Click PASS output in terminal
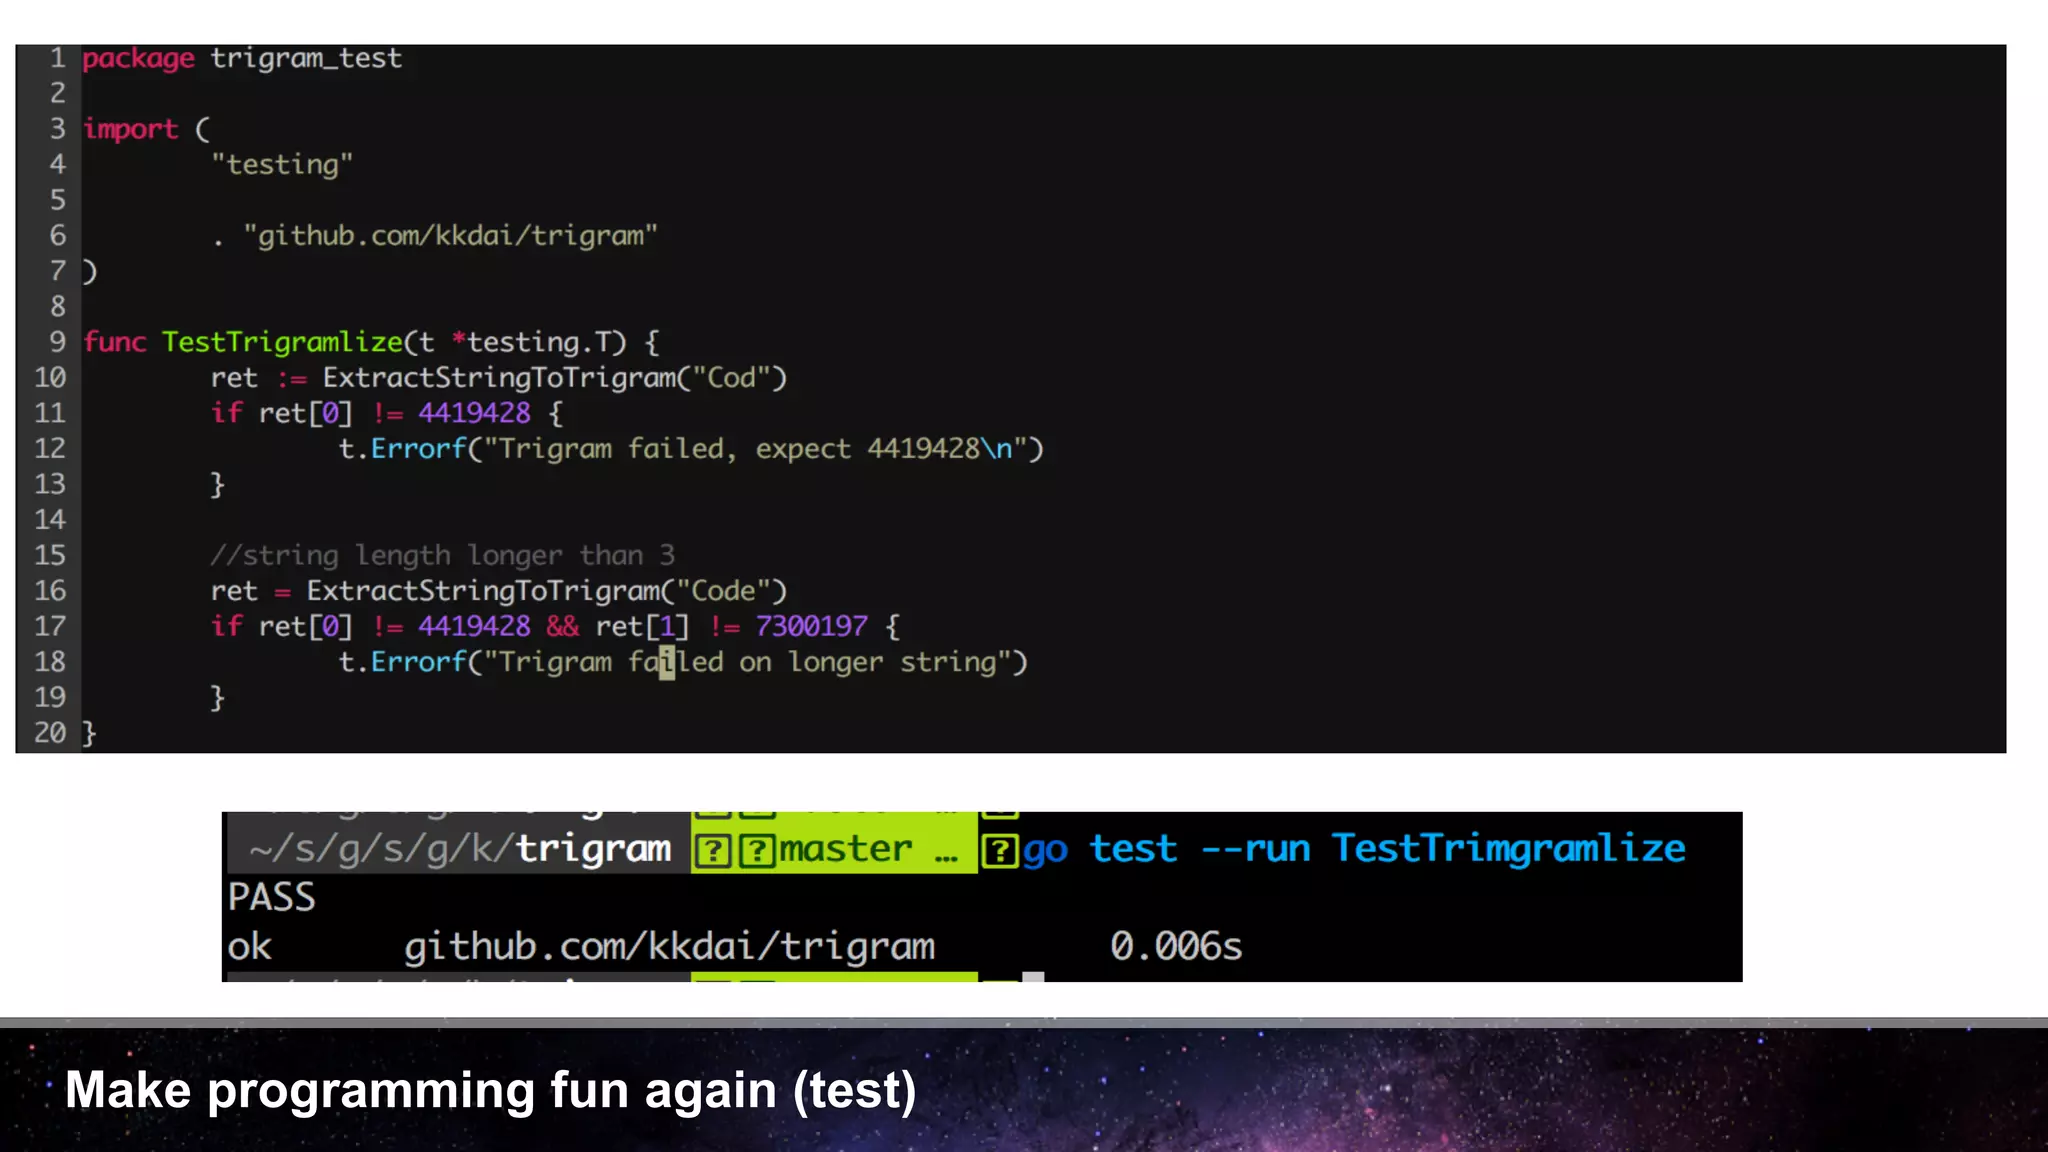Viewport: 2048px width, 1152px height. pyautogui.click(x=271, y=897)
